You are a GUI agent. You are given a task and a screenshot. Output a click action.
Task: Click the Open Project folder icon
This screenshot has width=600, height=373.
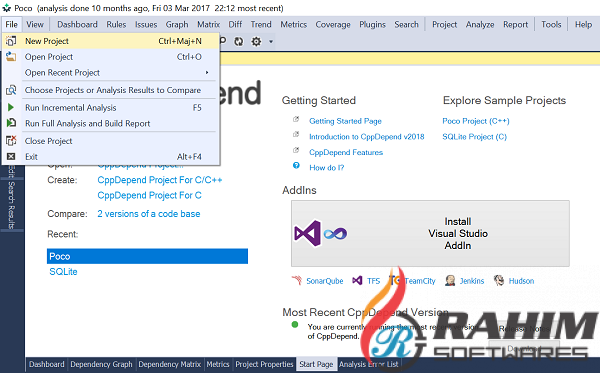[x=11, y=57]
